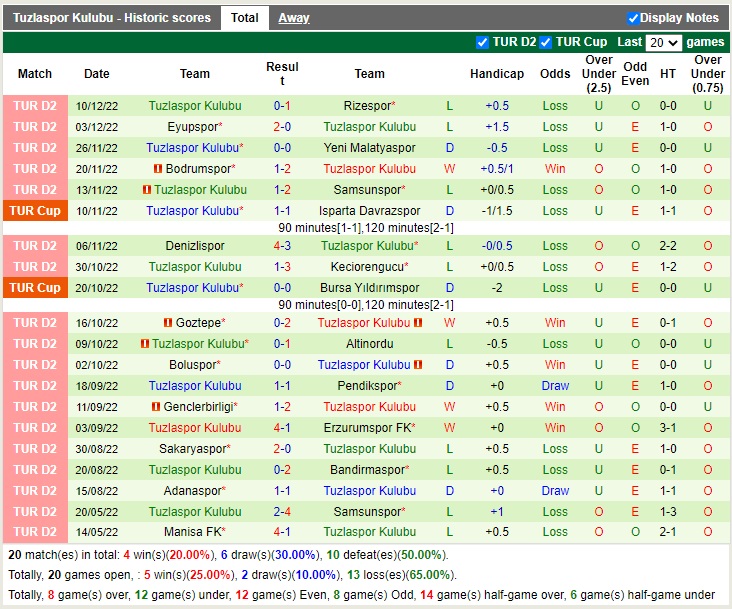Viewport: 732px width, 609px height.
Task: Click handicap value -1/1.5 in Isparta row
Action: (x=497, y=211)
